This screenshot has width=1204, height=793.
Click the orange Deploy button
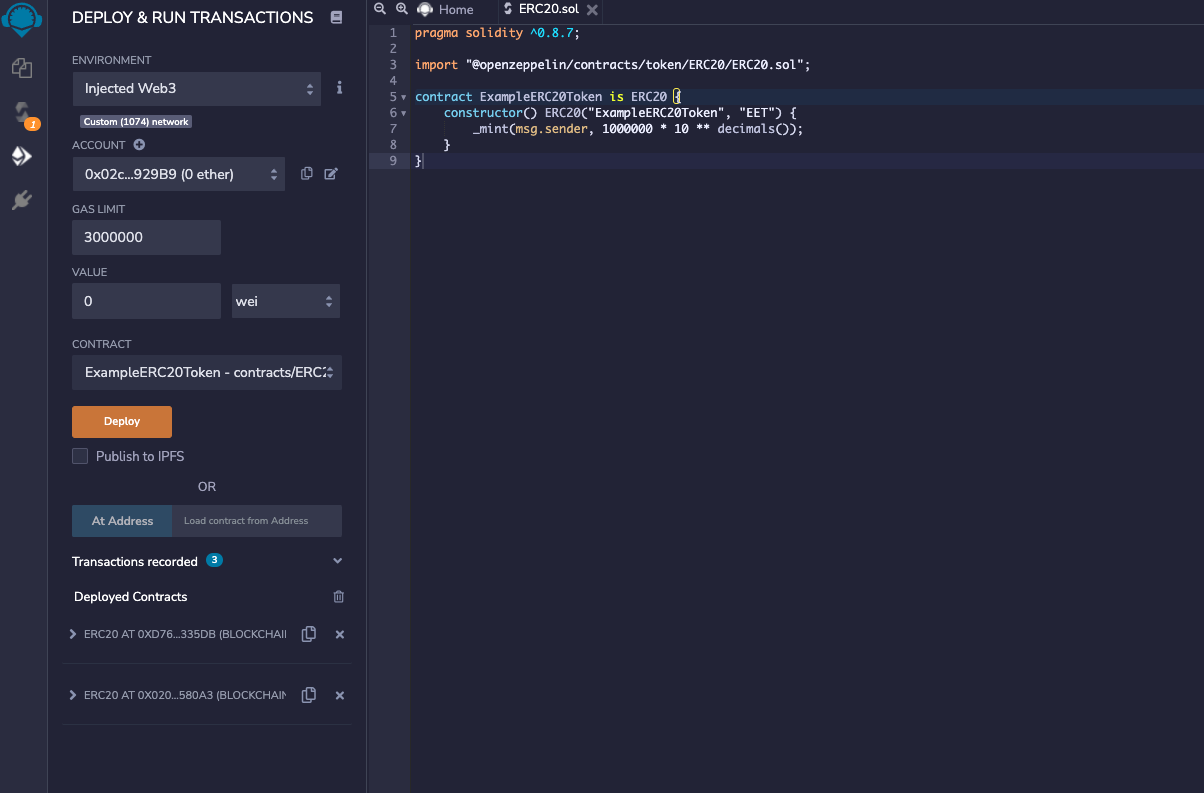122,422
